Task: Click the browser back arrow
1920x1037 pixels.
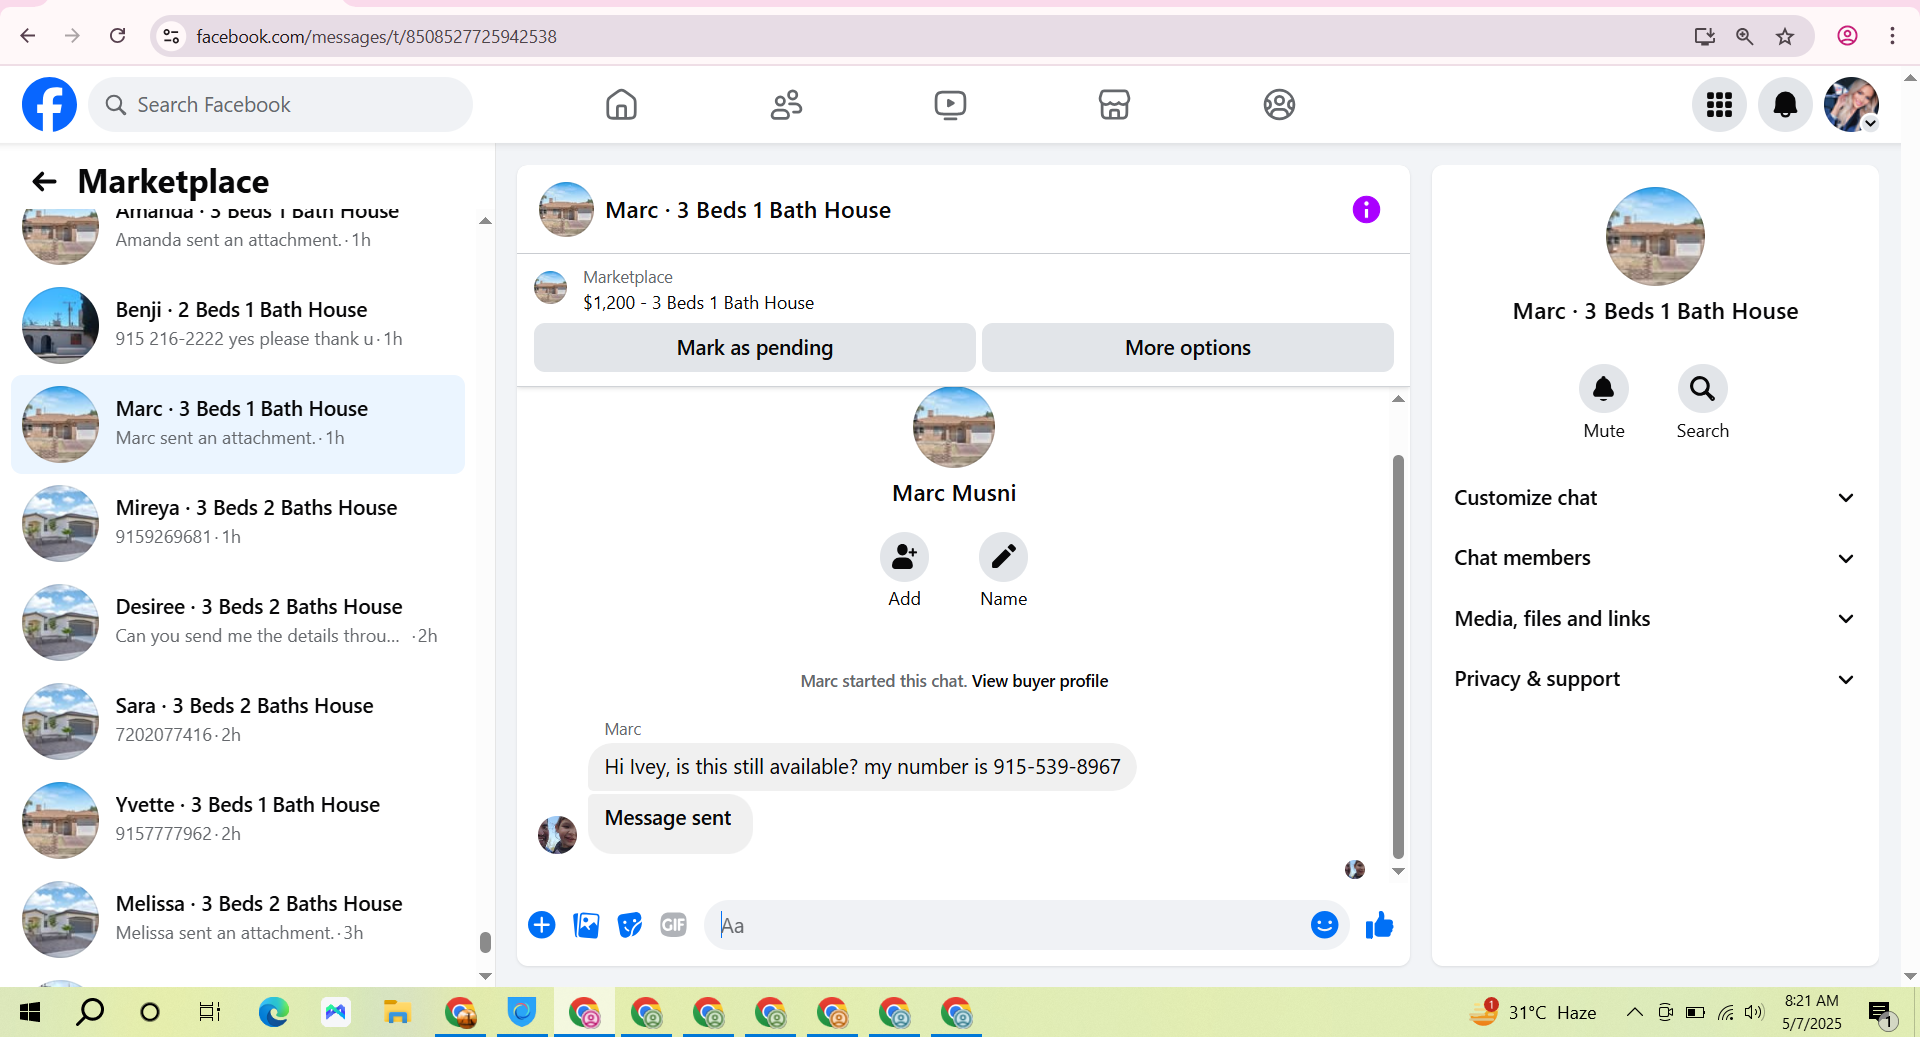Action: 28,36
